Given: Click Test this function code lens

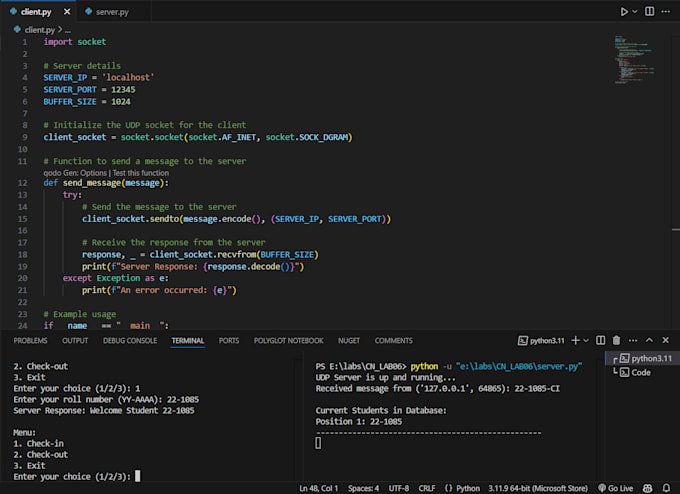Looking at the screenshot, I should (x=141, y=173).
